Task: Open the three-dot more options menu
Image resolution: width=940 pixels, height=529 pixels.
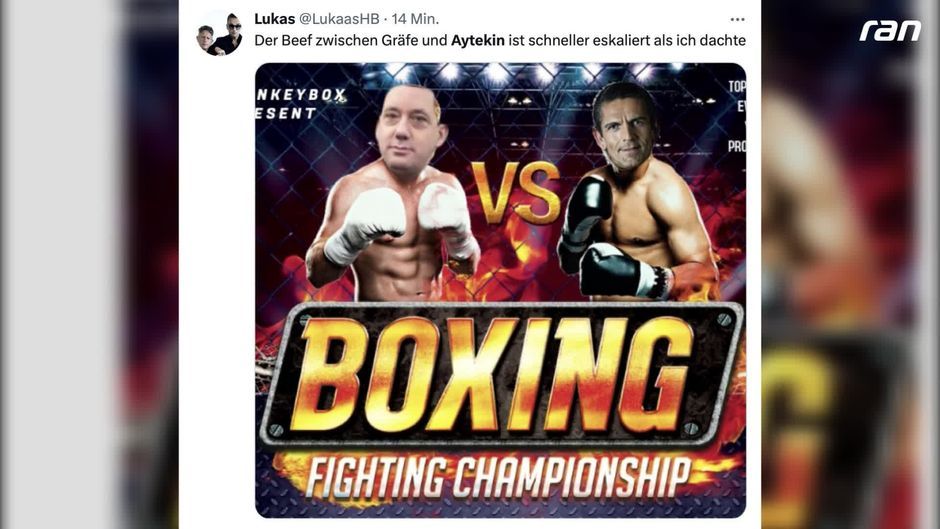Action: pyautogui.click(x=737, y=19)
